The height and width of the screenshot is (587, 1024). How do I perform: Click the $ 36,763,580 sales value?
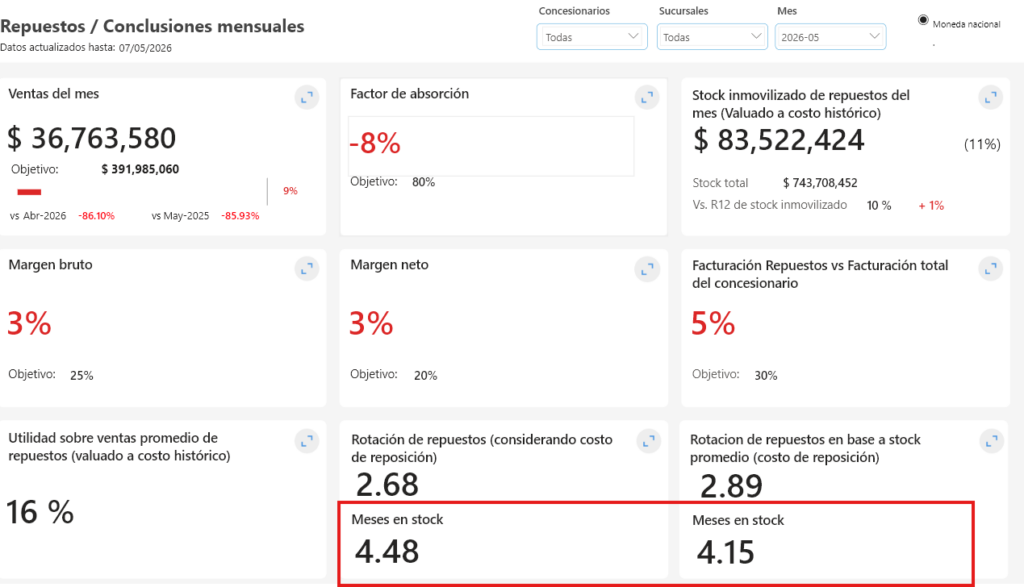[92, 138]
